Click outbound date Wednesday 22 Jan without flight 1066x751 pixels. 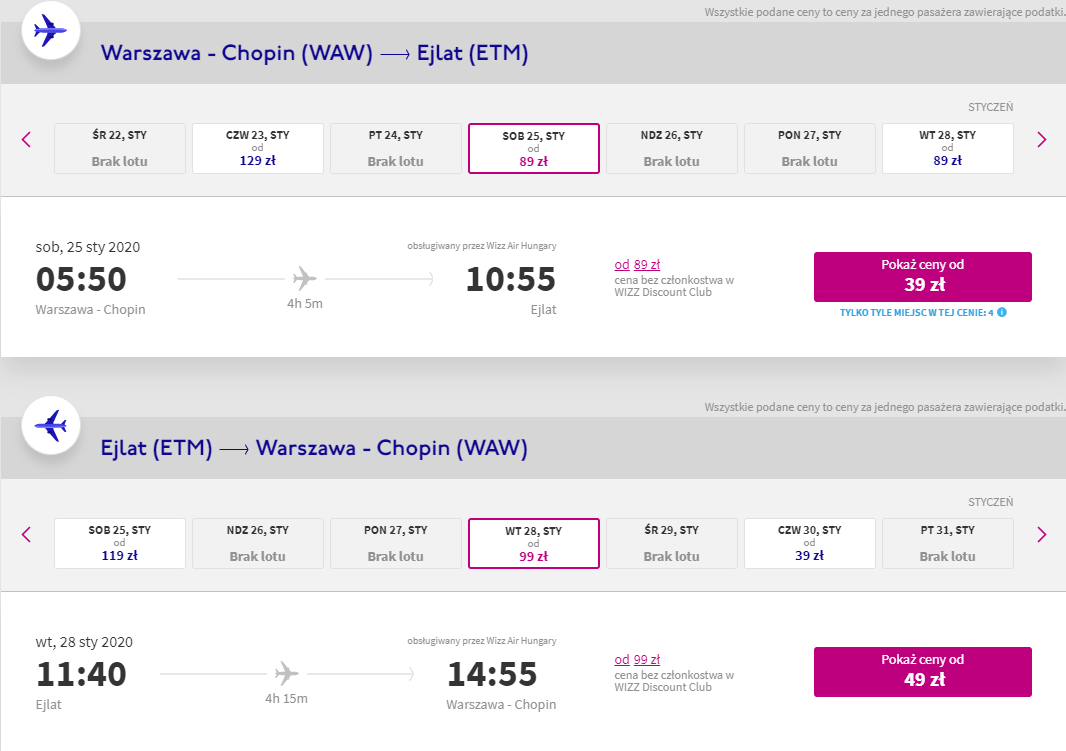(120, 148)
